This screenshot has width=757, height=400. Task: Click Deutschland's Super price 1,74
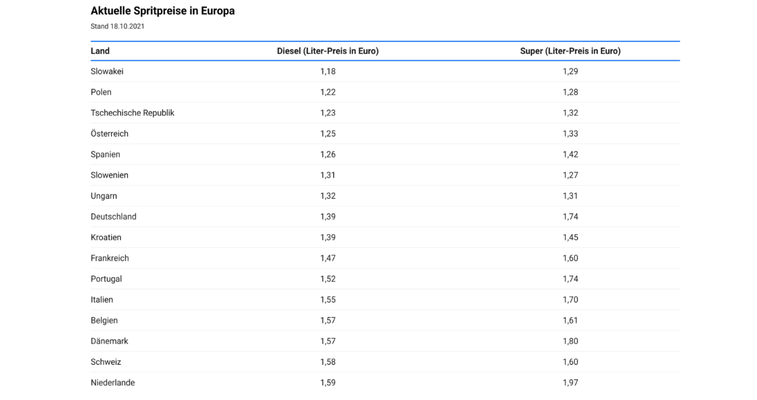(570, 217)
